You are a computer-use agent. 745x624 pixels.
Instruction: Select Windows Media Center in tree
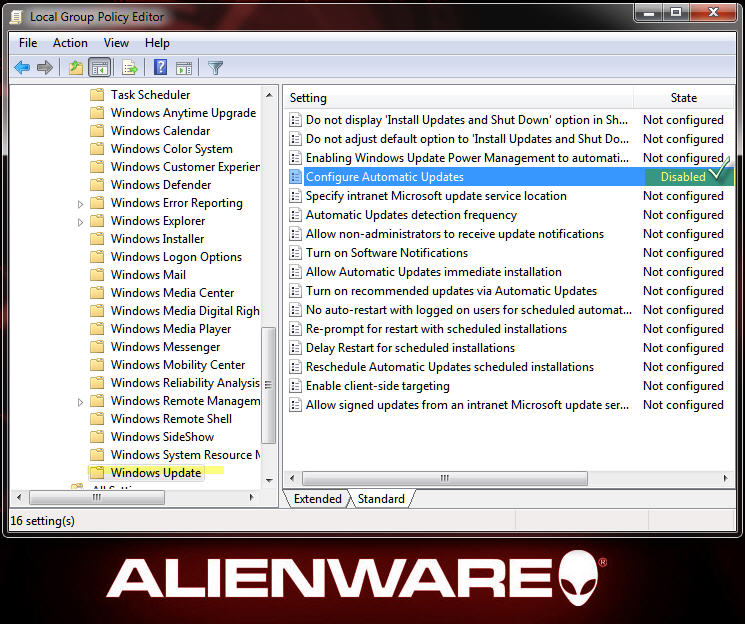172,293
